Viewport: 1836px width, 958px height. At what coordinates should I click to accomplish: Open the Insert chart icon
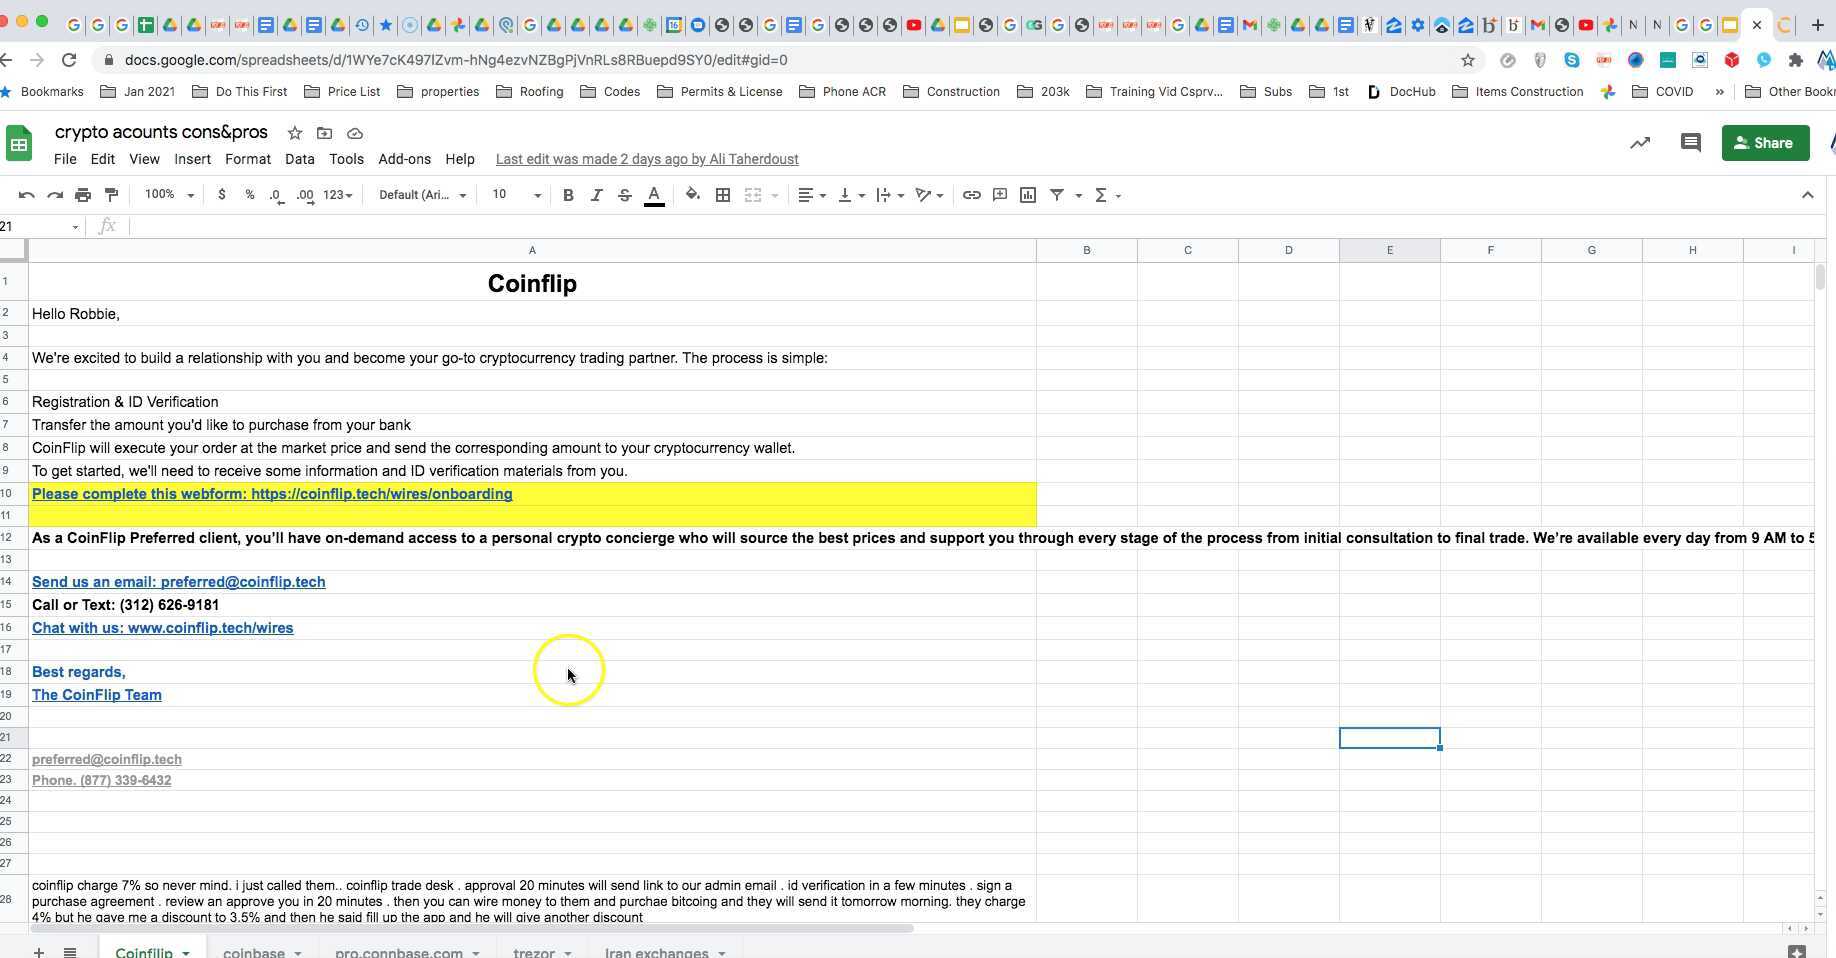[x=1027, y=195]
